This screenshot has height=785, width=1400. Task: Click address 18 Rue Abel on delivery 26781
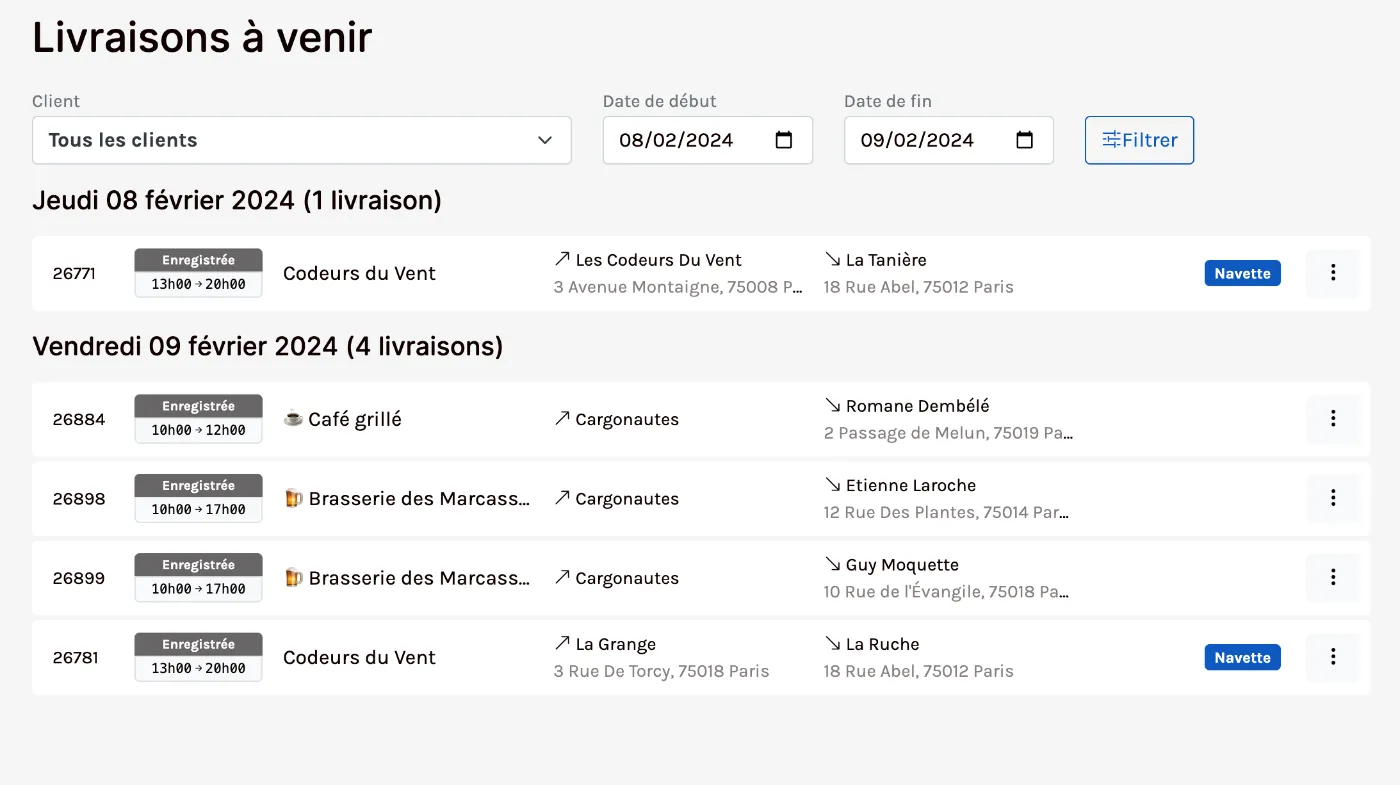click(918, 671)
